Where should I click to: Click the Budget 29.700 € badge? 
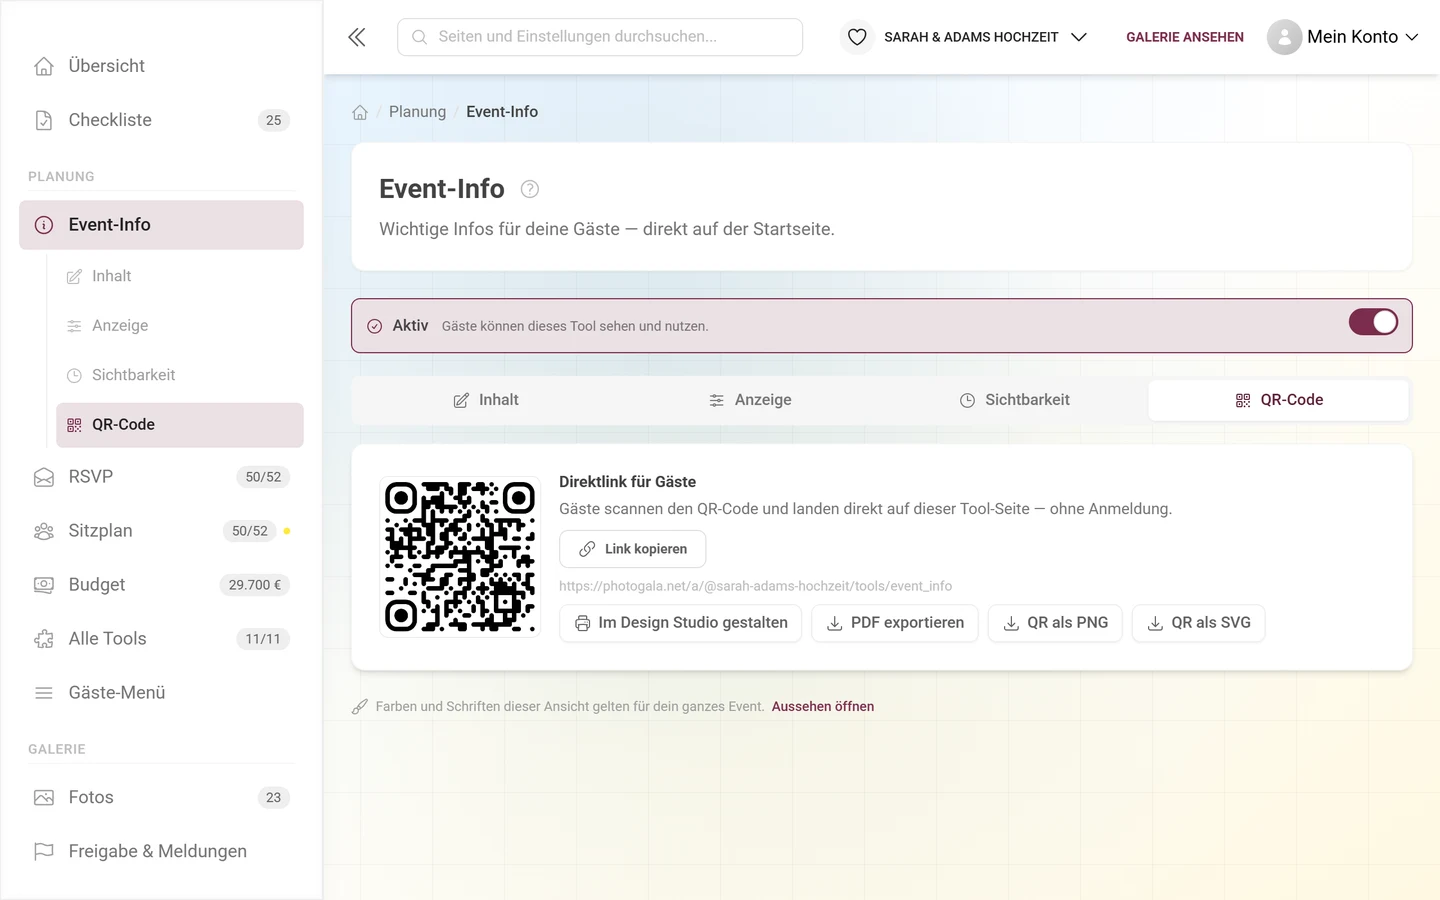255,585
